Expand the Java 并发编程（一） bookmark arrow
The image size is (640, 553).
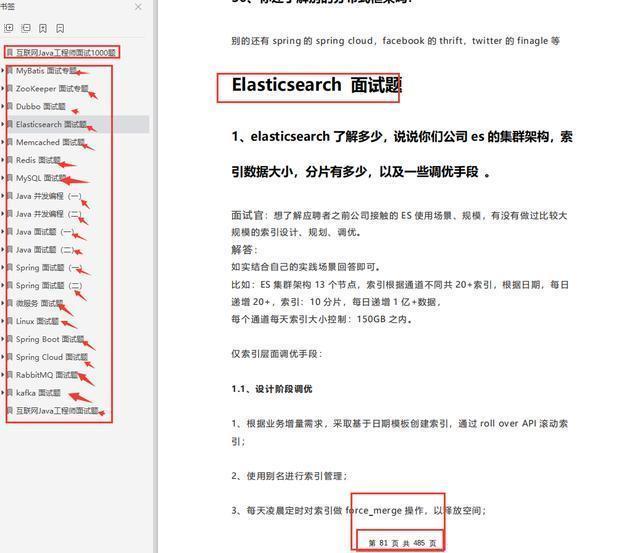pos(3,196)
